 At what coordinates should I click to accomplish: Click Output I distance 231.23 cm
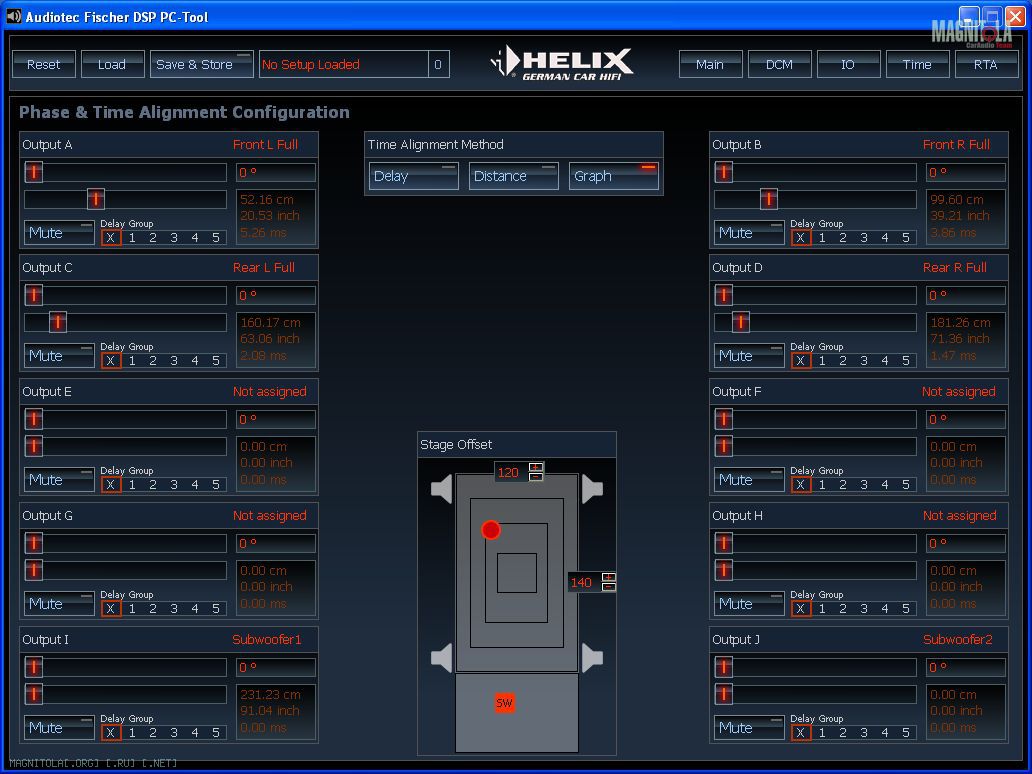click(x=271, y=694)
